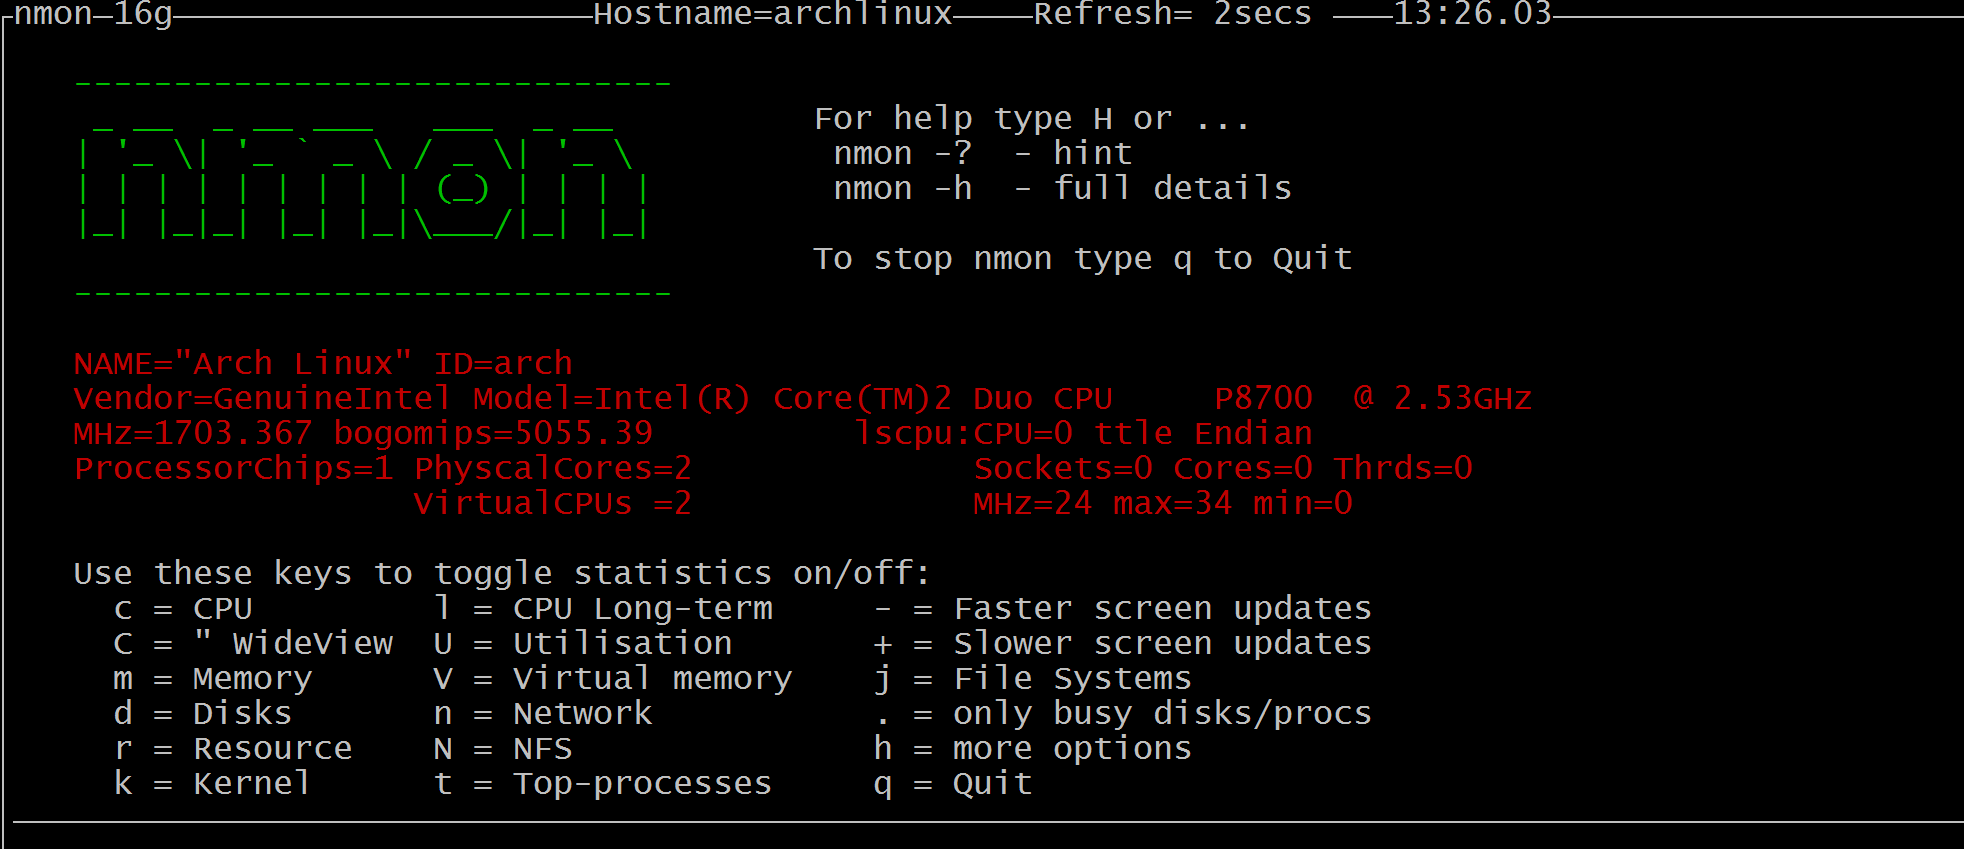Click the 13:26.03 clock text
Screen dimensions: 1964x849
point(1472,14)
